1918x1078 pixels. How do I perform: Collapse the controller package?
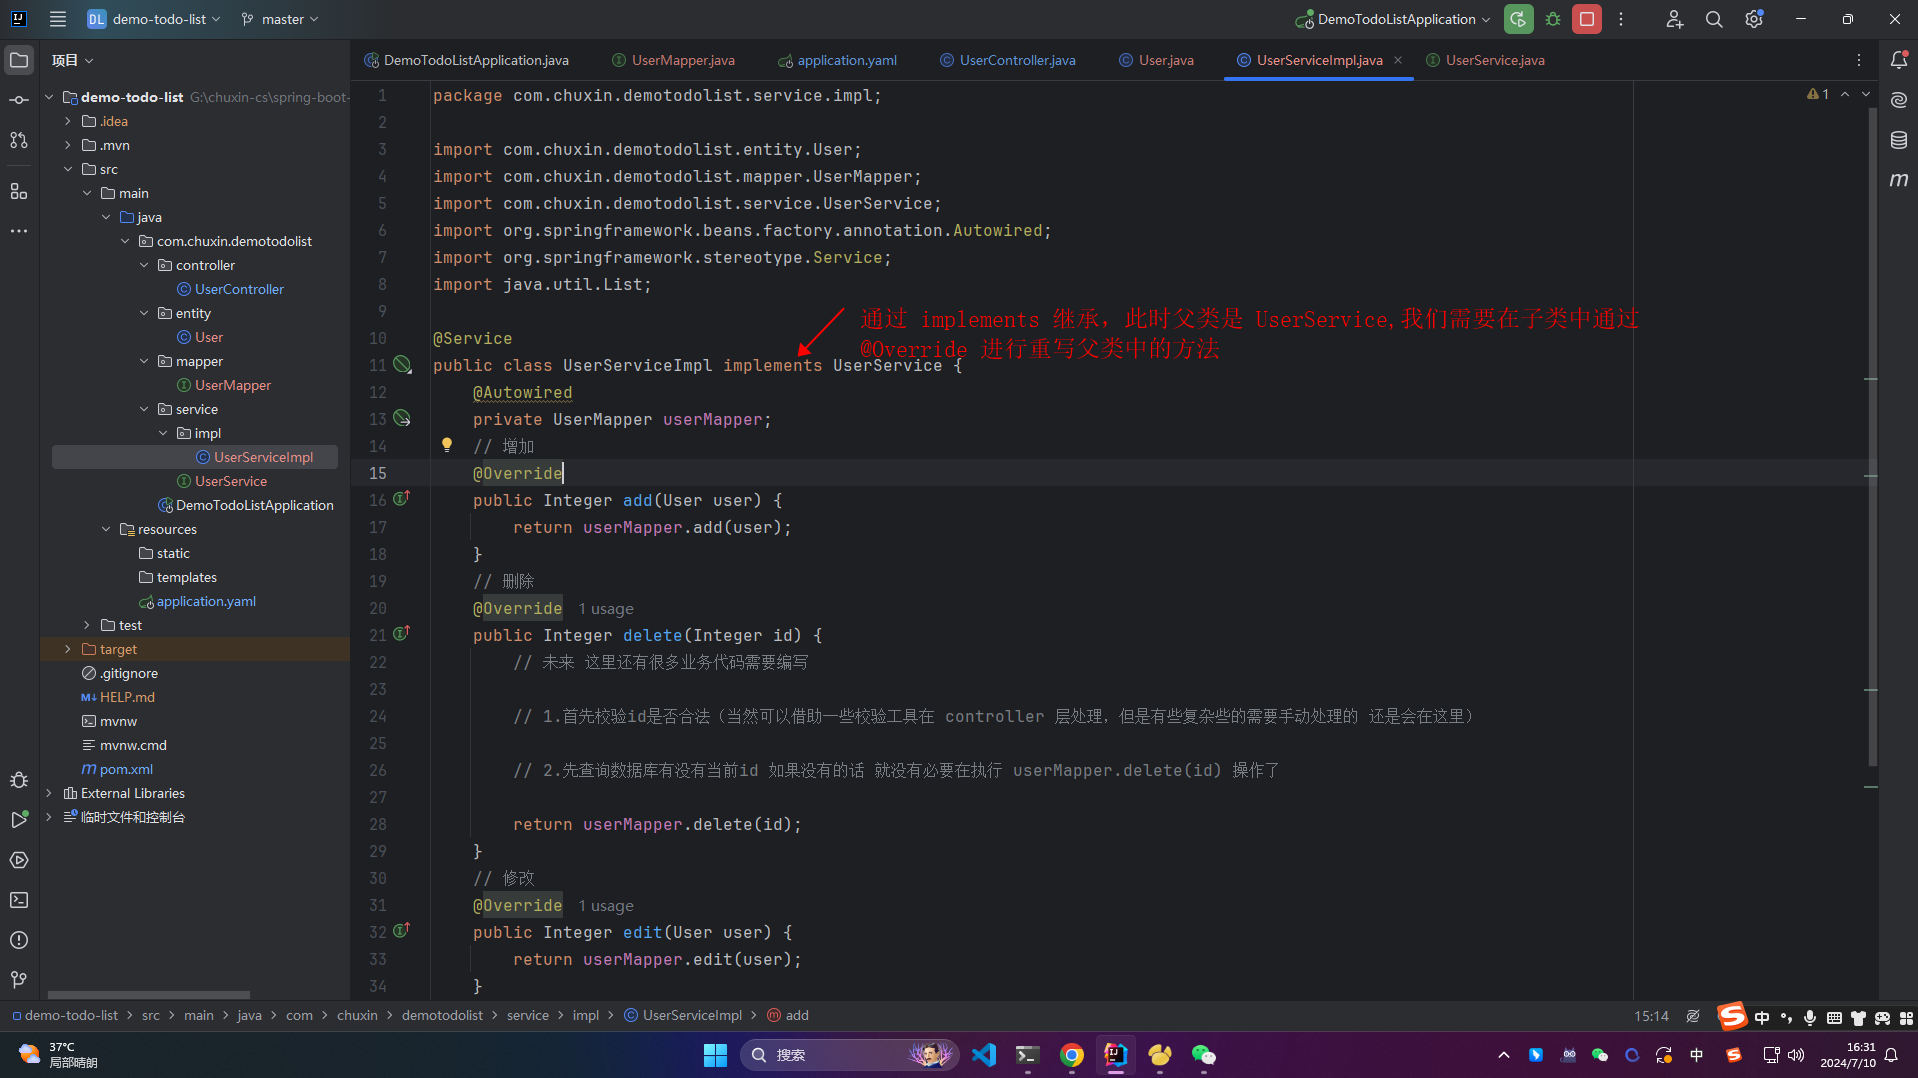pyautogui.click(x=144, y=265)
